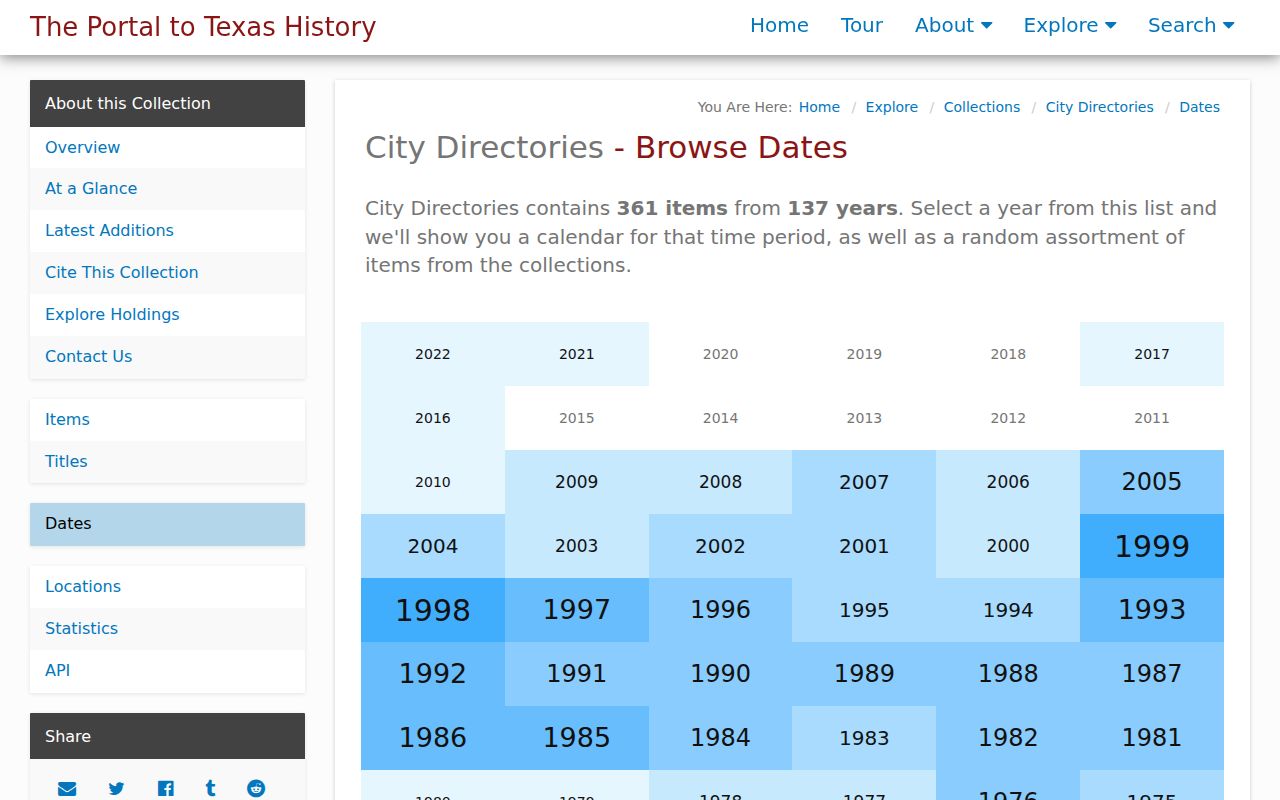Select the year 1990 tile
The image size is (1280, 800).
point(720,674)
